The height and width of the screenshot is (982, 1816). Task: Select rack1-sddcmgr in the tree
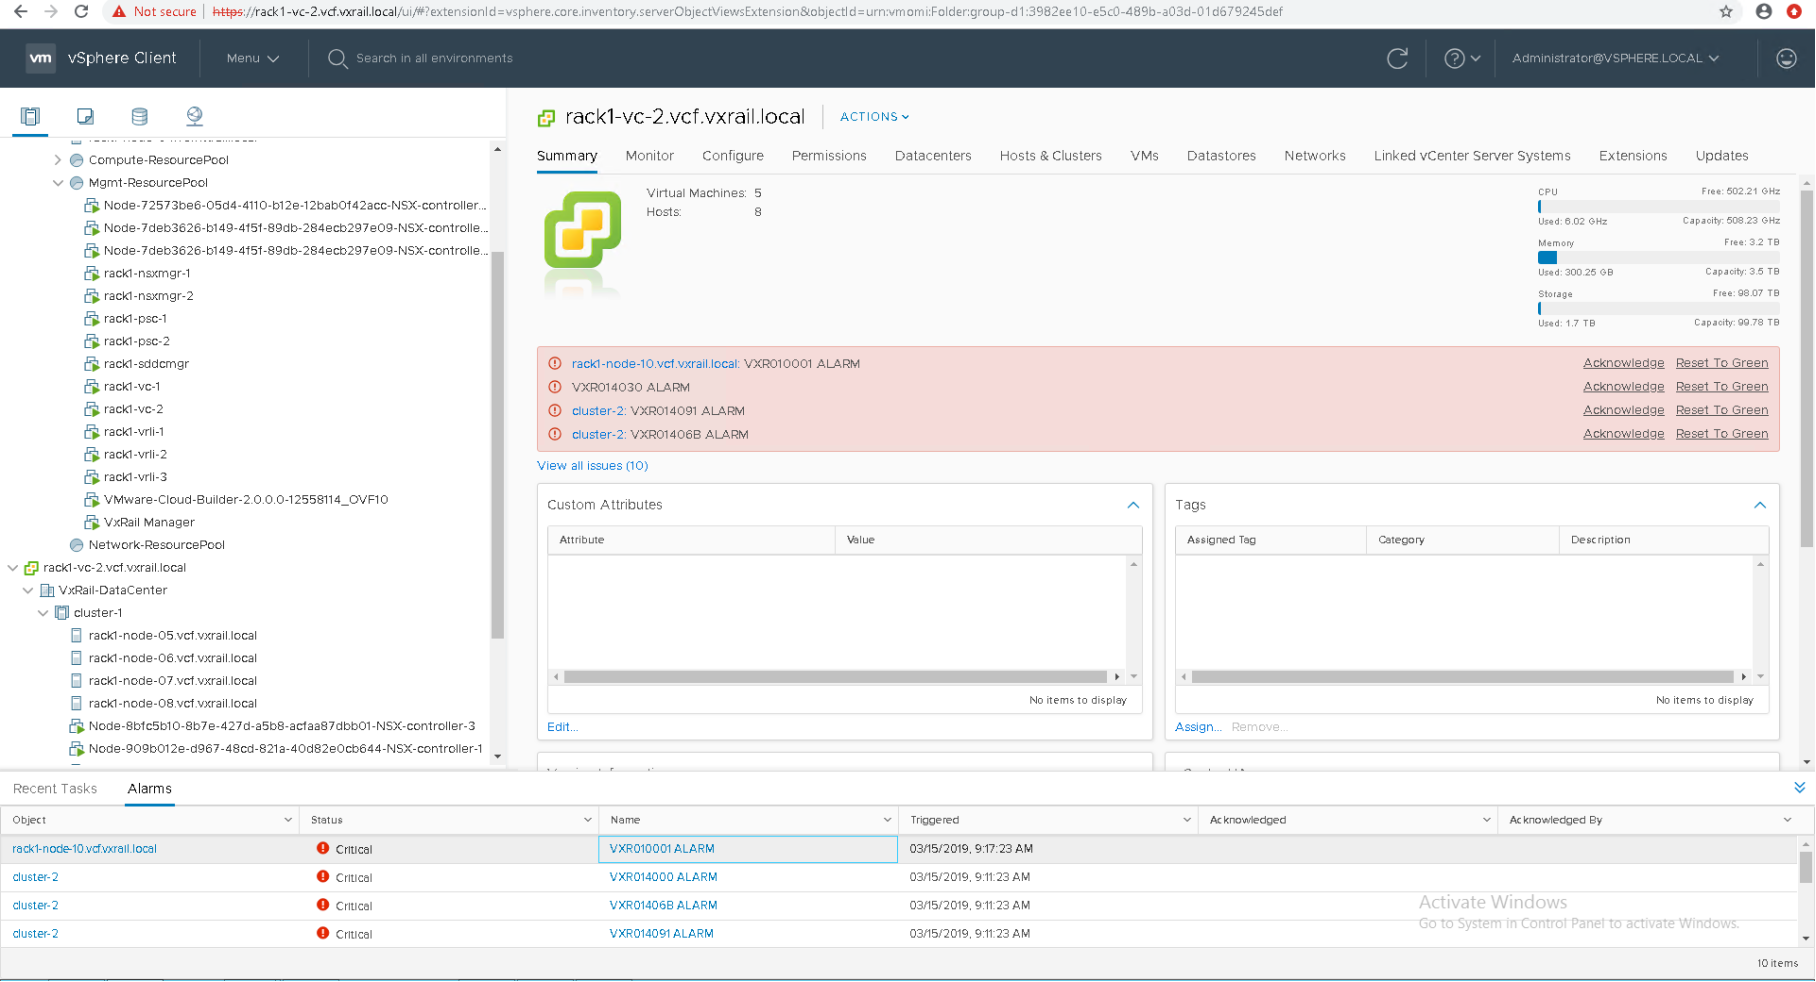pyautogui.click(x=146, y=364)
